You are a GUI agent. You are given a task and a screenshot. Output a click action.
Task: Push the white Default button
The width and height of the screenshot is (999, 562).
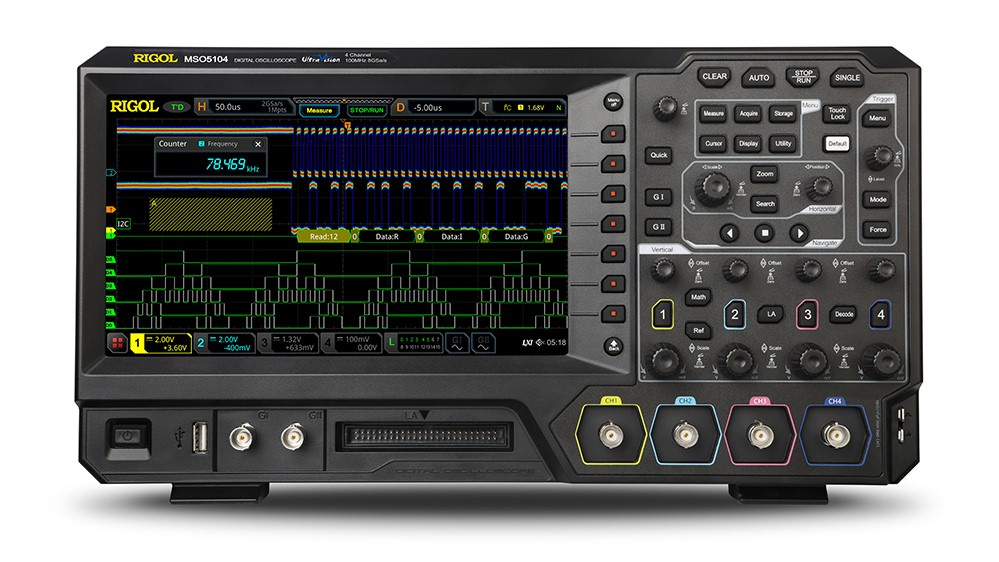837,143
